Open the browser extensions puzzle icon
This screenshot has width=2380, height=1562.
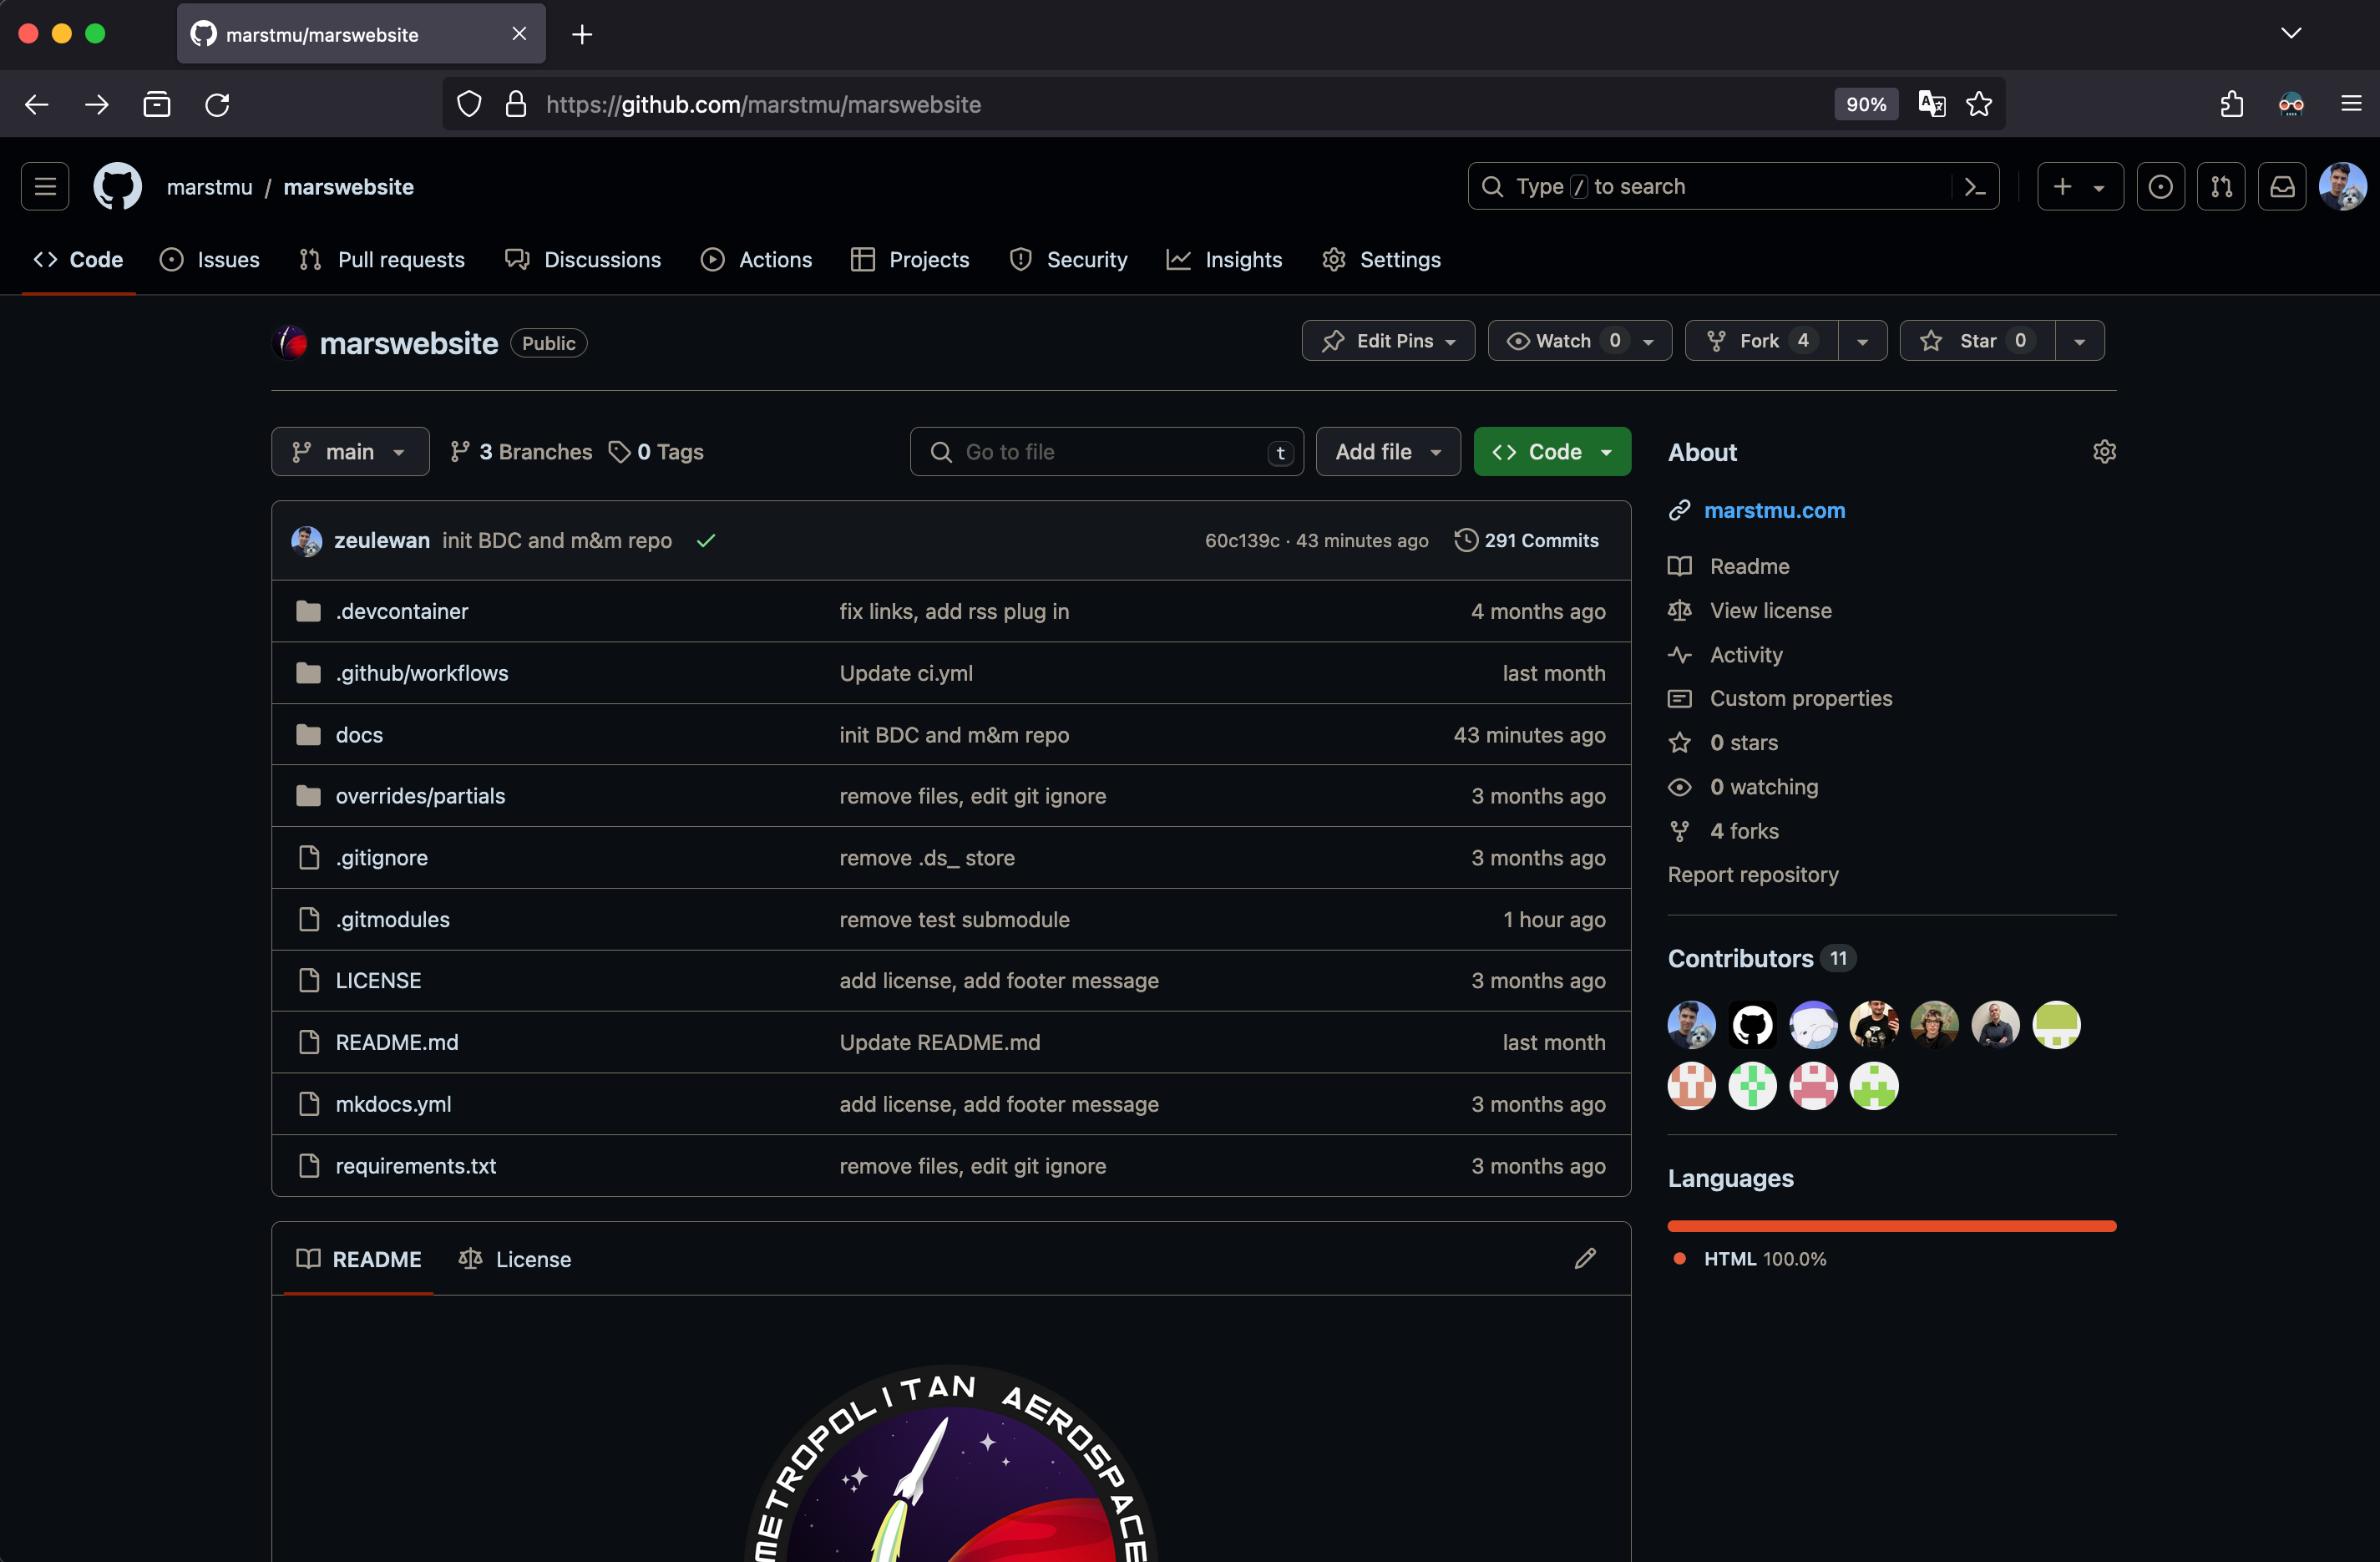(x=2232, y=104)
